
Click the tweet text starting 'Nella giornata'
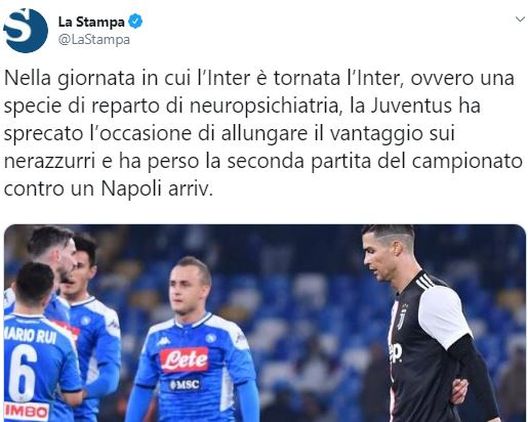click(x=263, y=133)
